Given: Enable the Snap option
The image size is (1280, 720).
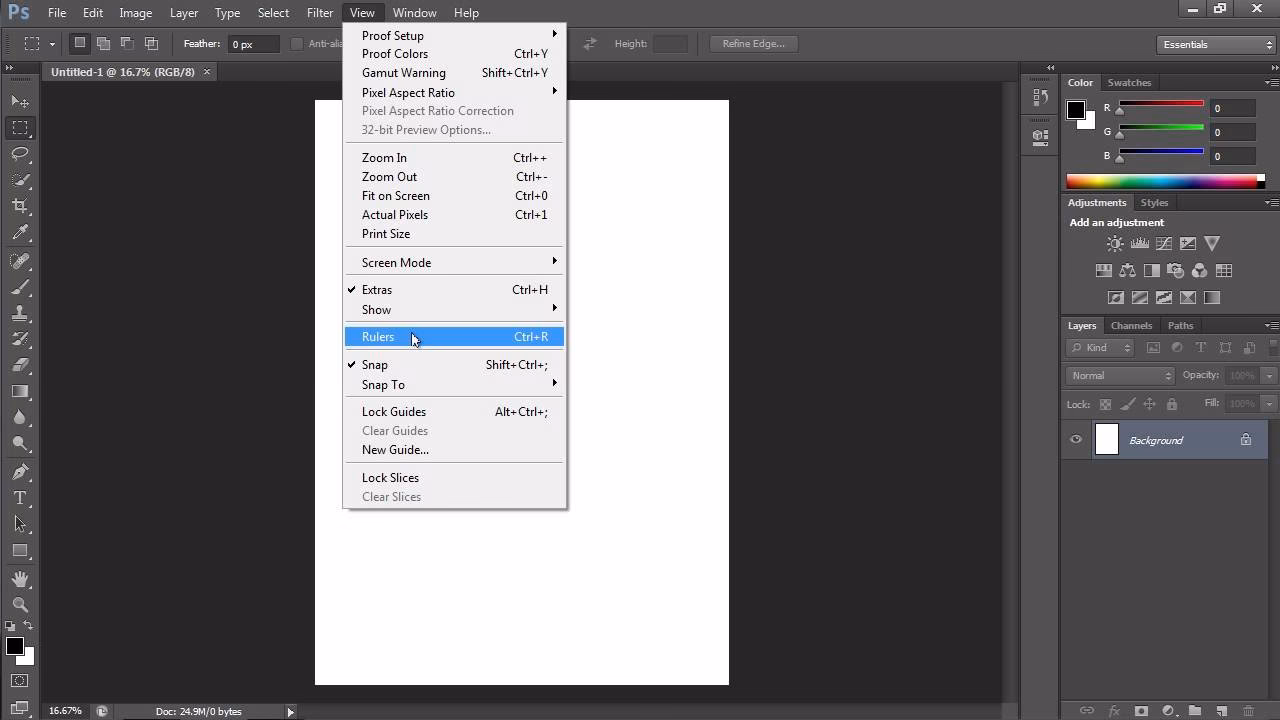Looking at the screenshot, I should pyautogui.click(x=375, y=365).
